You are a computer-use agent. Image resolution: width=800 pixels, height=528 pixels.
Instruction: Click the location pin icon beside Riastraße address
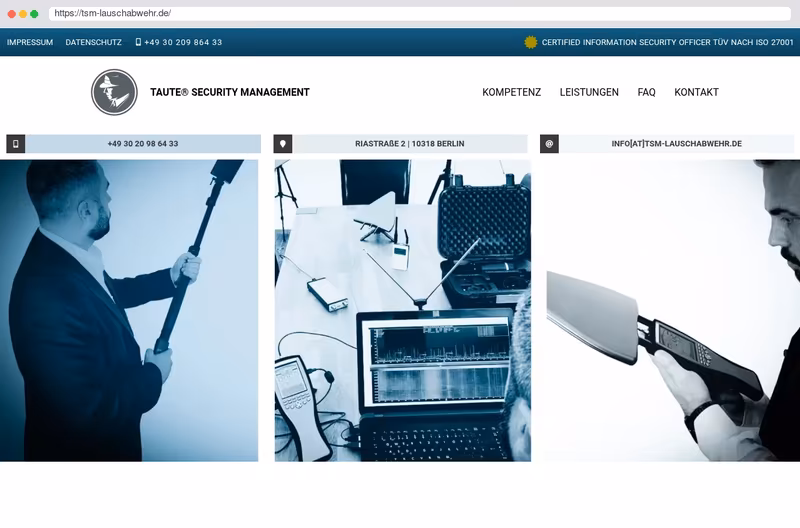[283, 144]
